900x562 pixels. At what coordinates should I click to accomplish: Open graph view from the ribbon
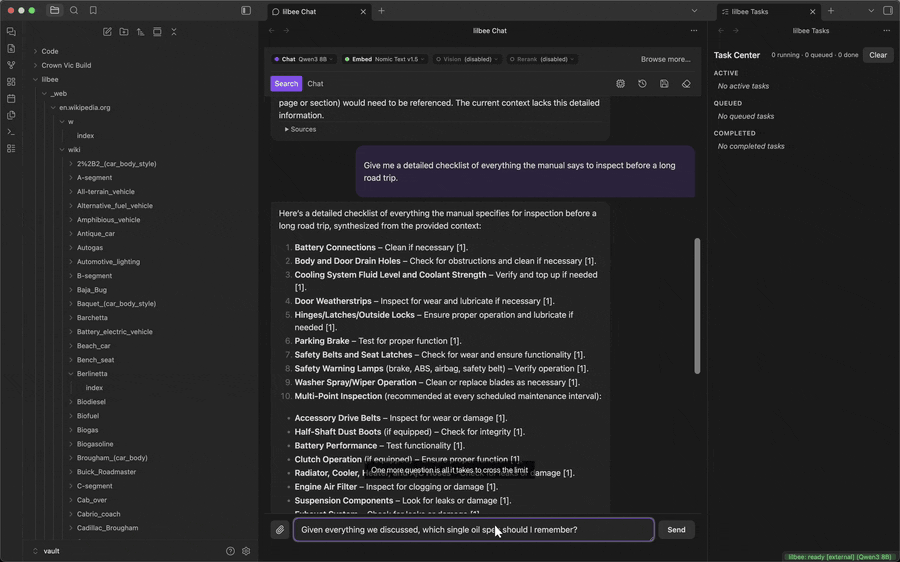pyautogui.click(x=11, y=65)
